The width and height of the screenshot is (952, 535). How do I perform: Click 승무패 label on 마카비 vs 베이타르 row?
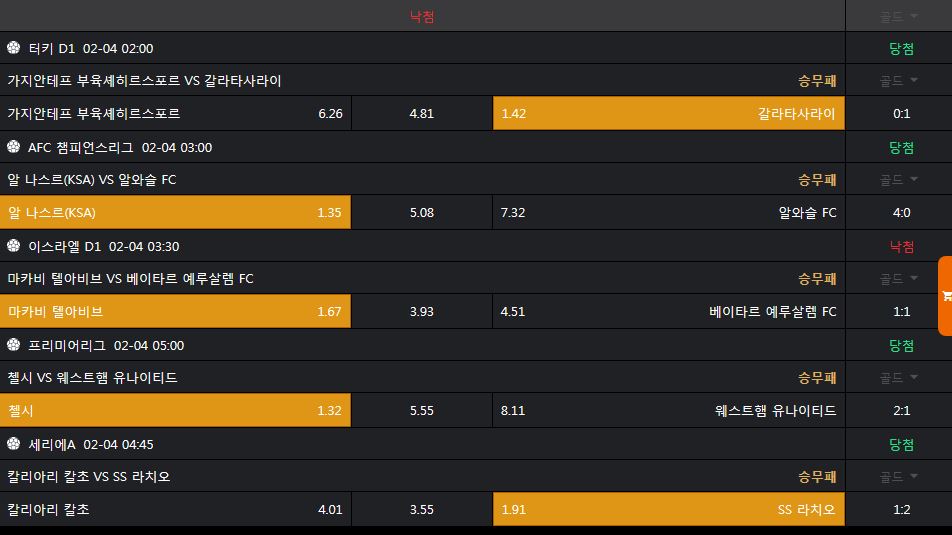point(817,279)
